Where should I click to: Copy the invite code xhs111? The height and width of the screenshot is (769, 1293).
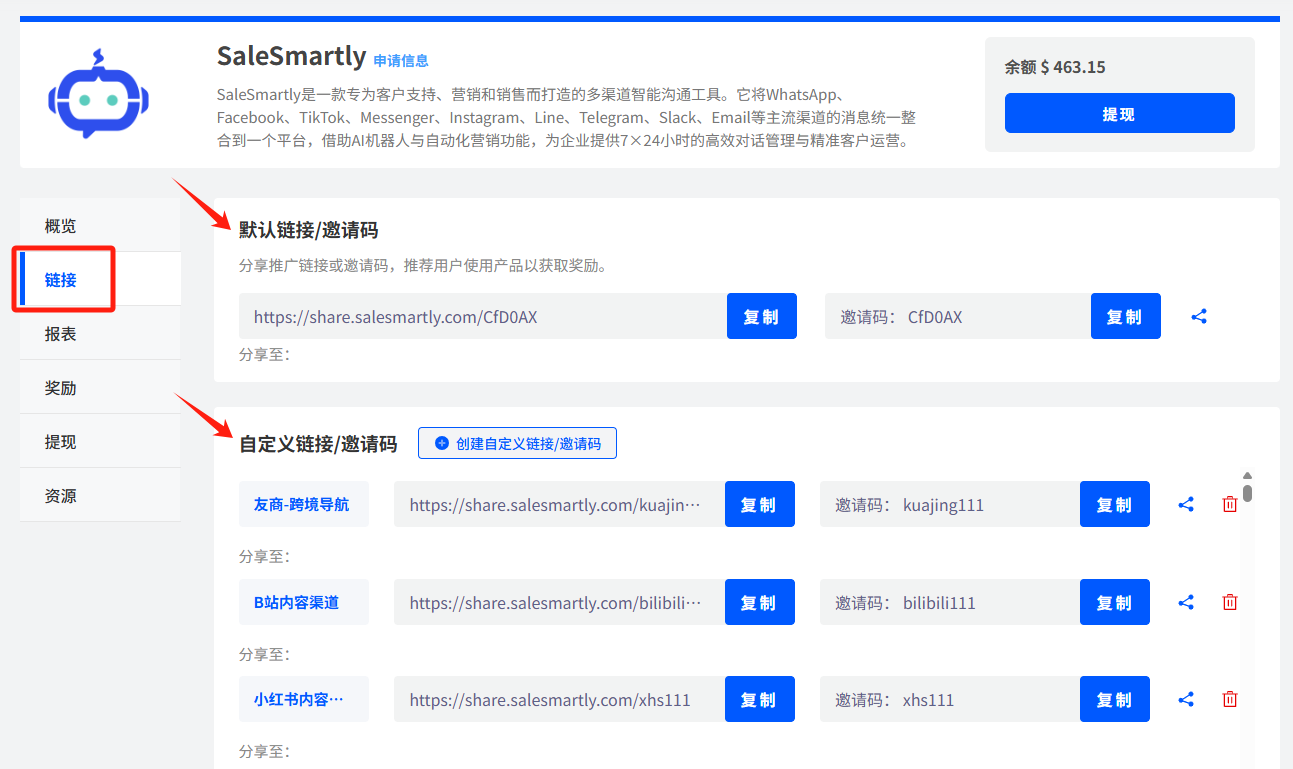pyautogui.click(x=1114, y=700)
